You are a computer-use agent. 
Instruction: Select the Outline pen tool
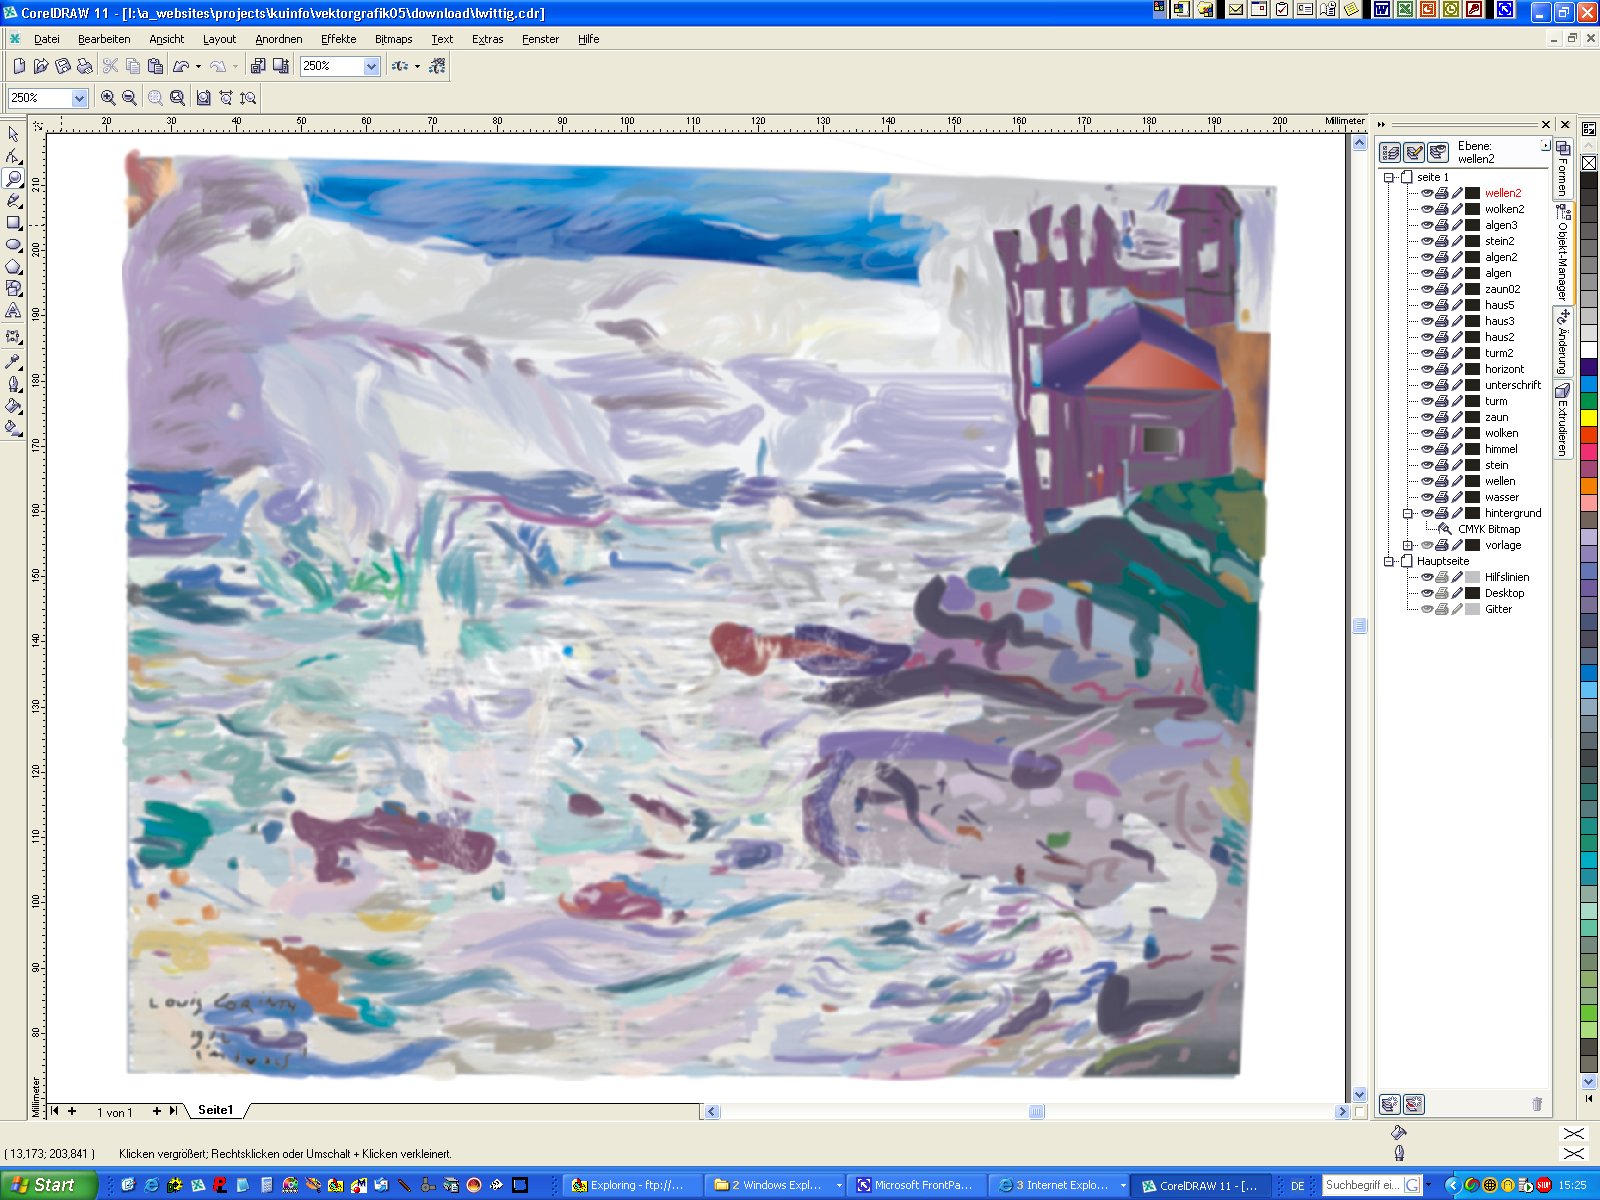click(x=13, y=384)
